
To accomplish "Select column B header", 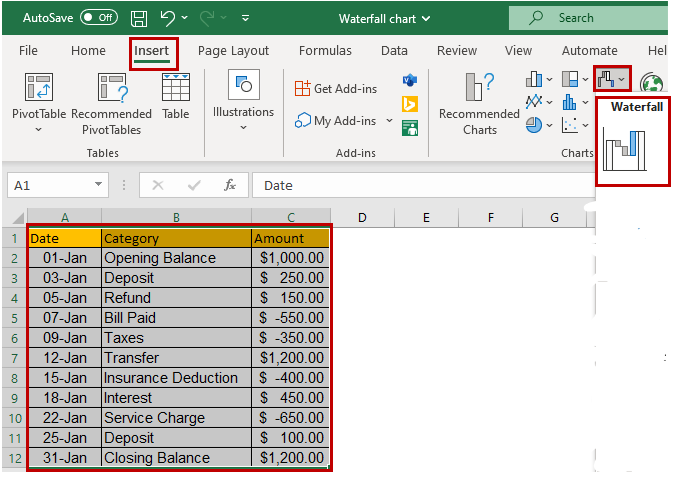I will pyautogui.click(x=176, y=218).
